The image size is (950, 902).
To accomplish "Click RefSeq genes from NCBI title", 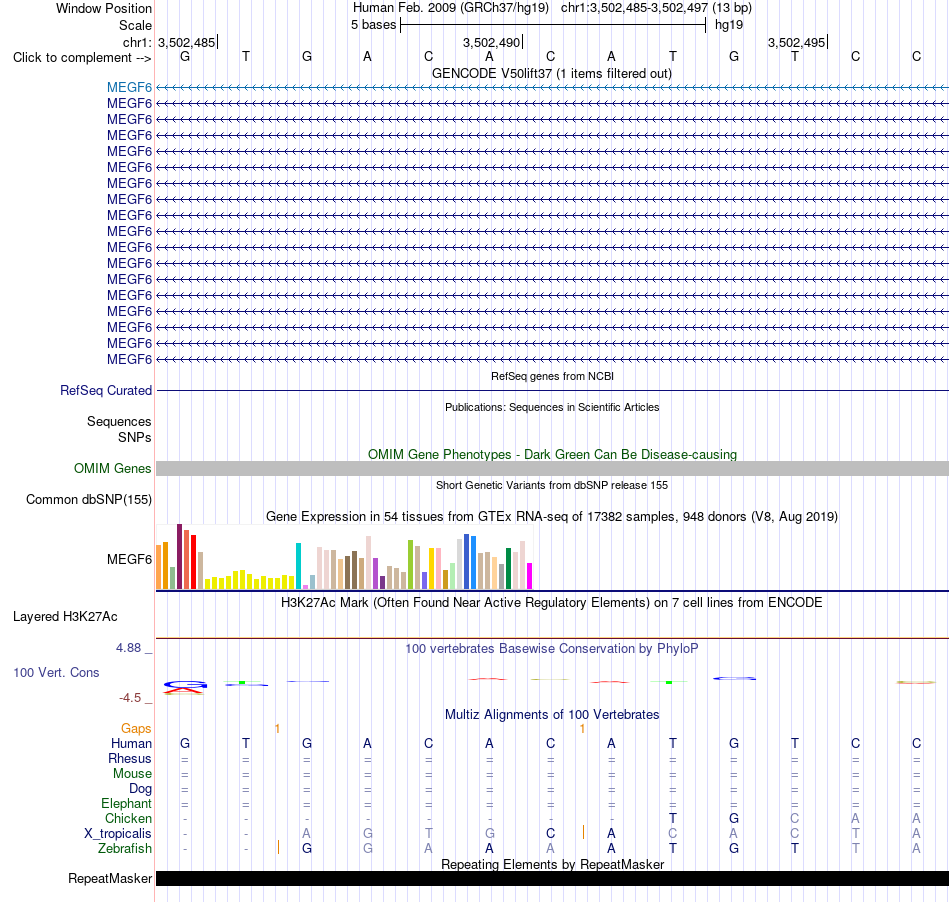I will point(552,376).
